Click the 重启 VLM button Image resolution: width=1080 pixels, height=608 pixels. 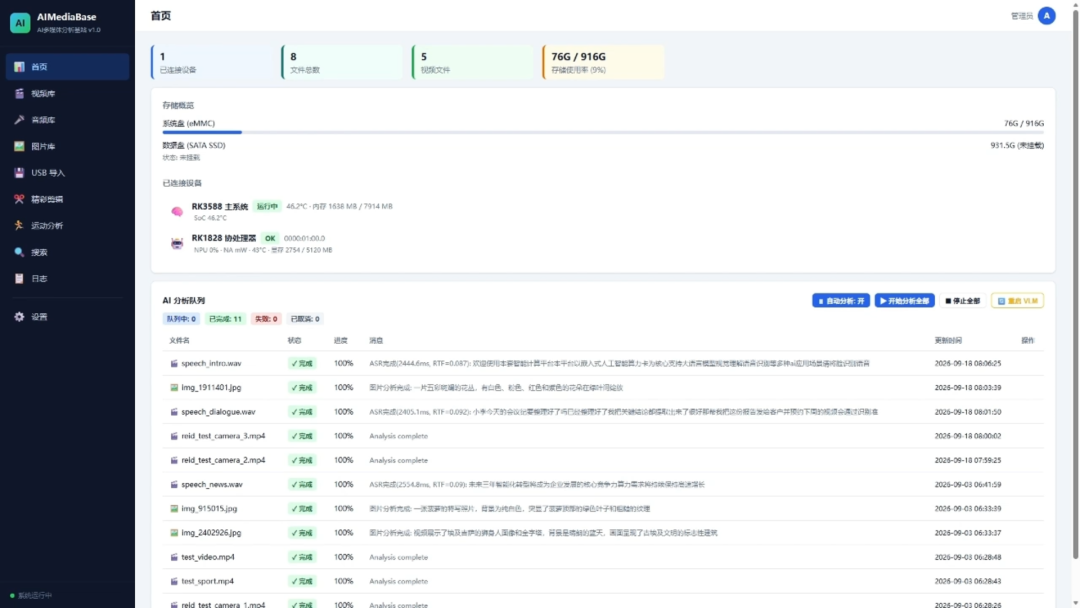tap(1017, 301)
